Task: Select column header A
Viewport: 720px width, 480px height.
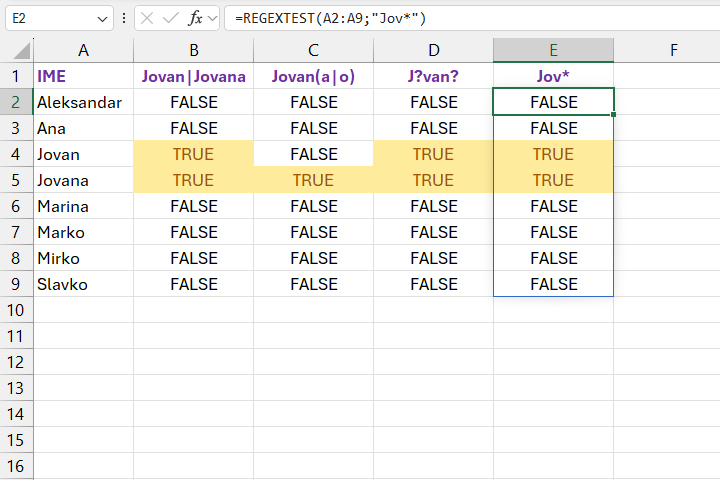Action: pos(83,50)
